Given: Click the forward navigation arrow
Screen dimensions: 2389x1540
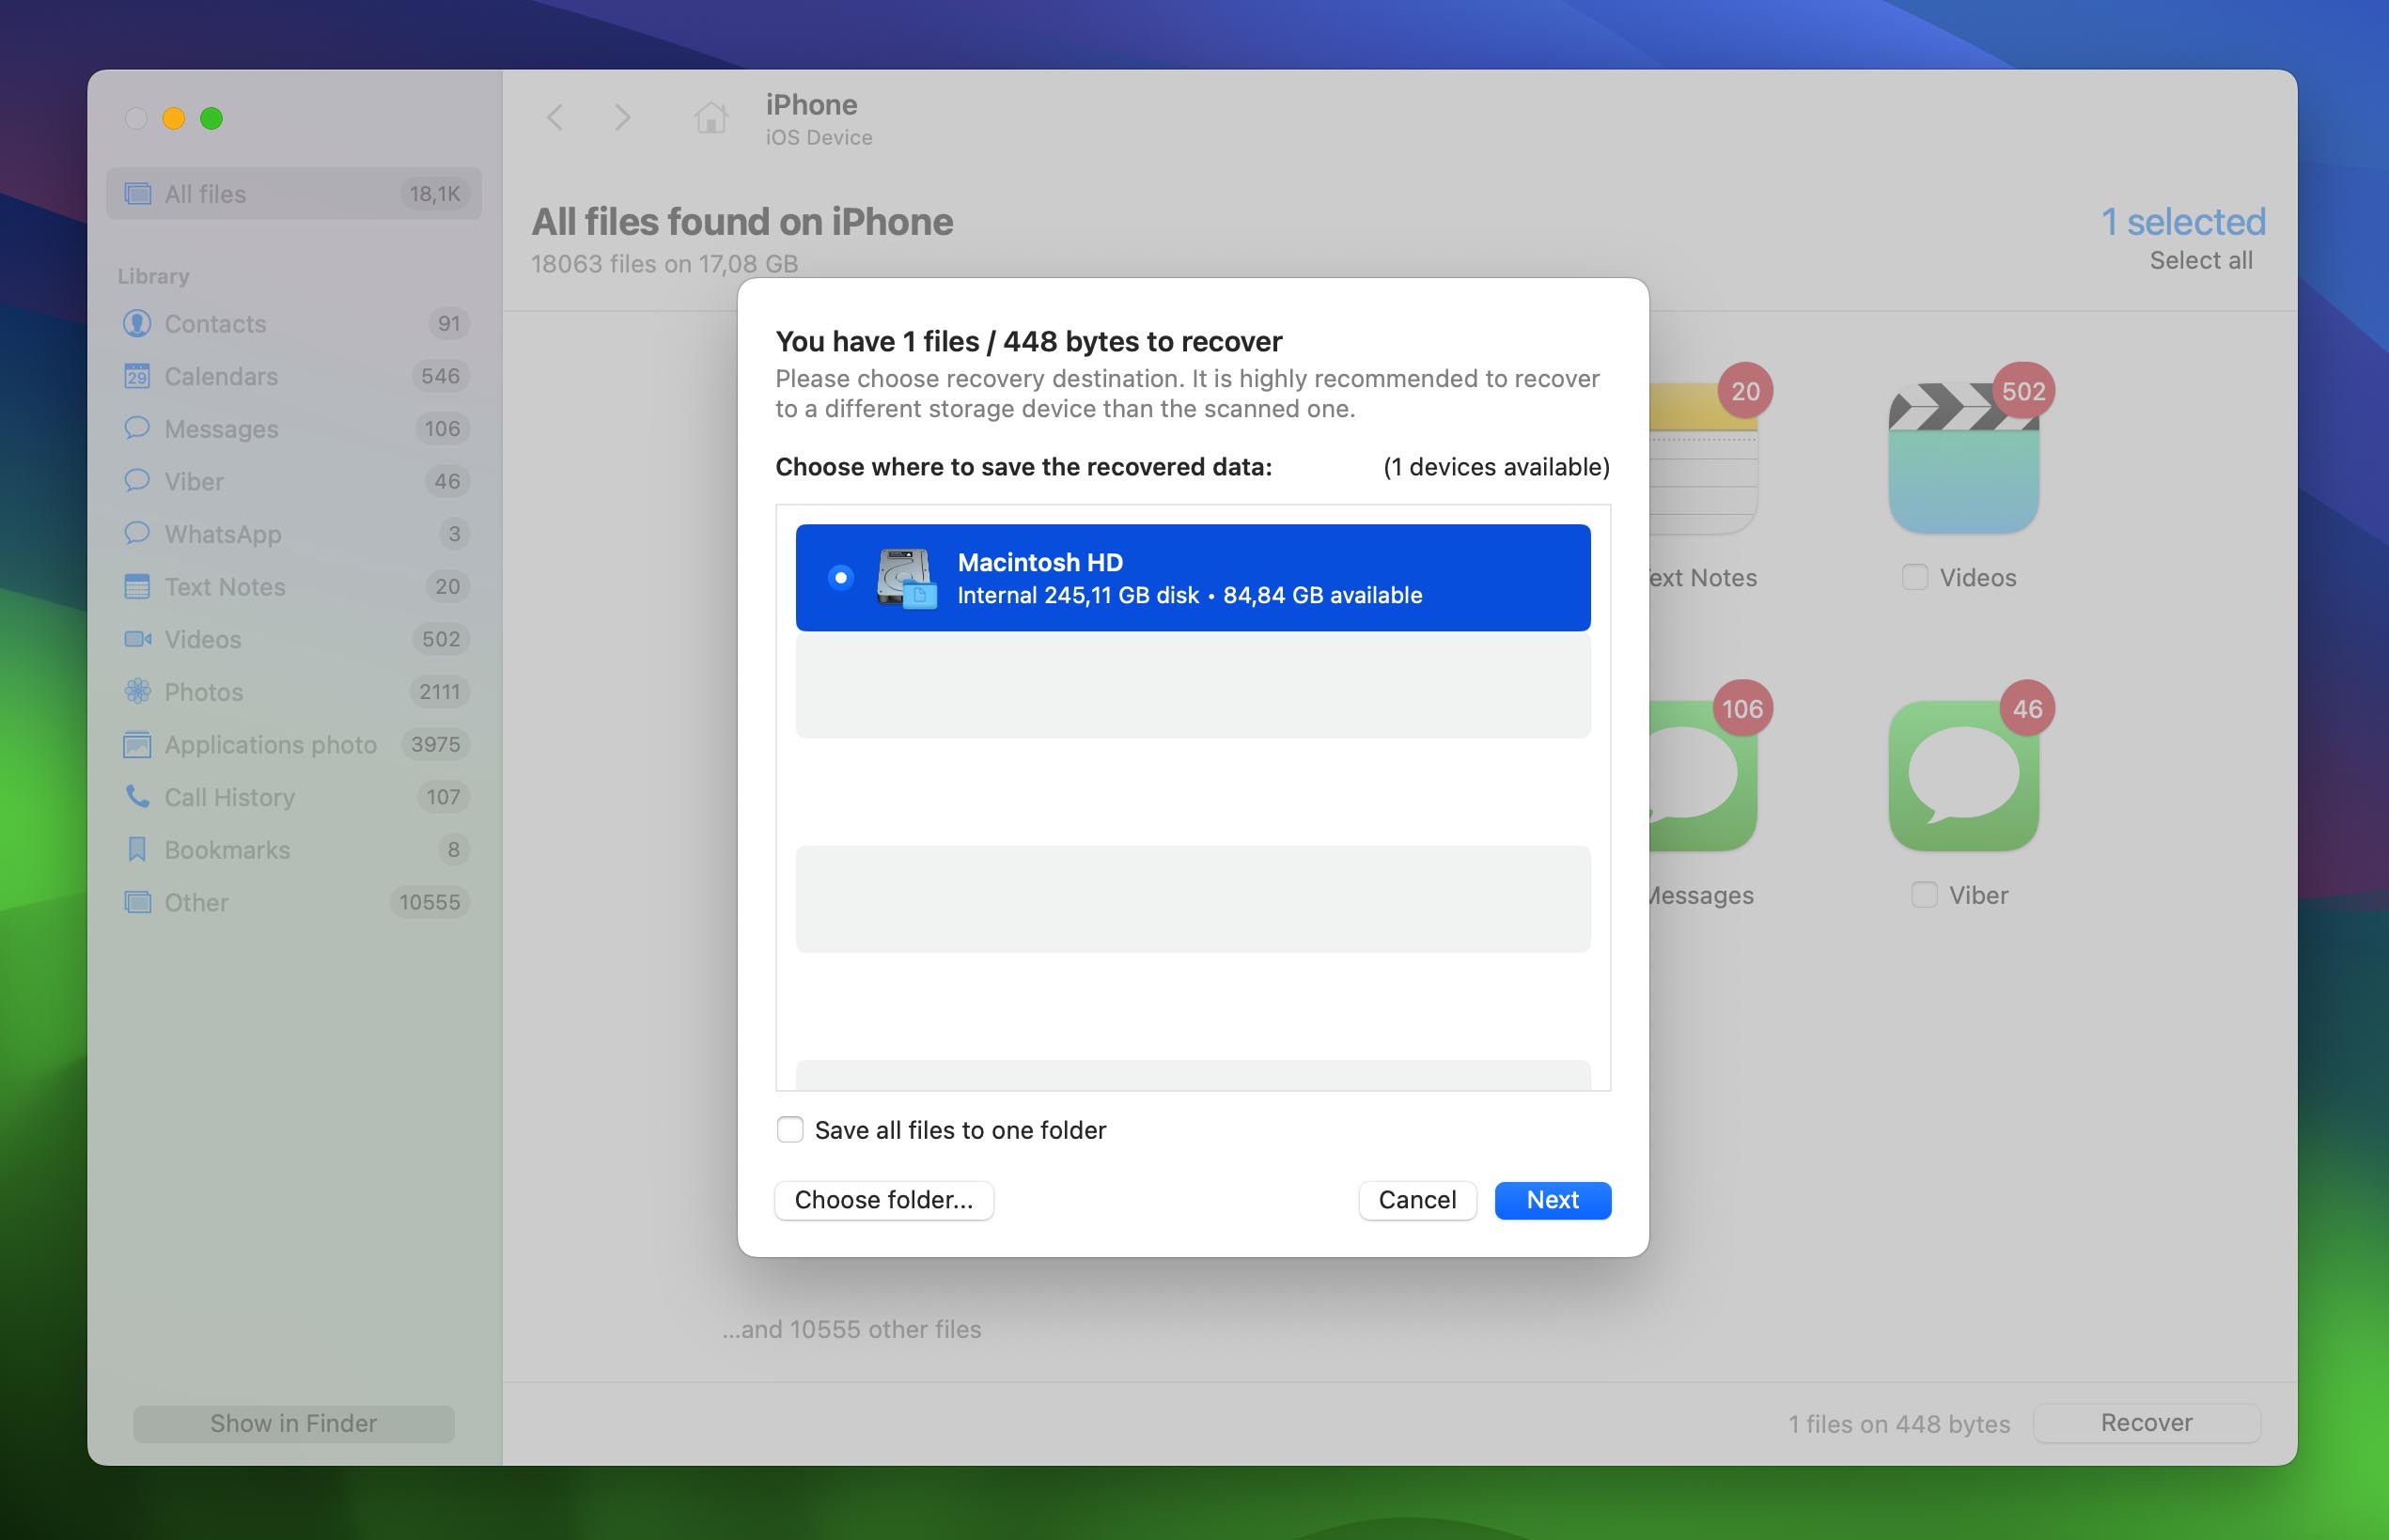Looking at the screenshot, I should coord(620,117).
